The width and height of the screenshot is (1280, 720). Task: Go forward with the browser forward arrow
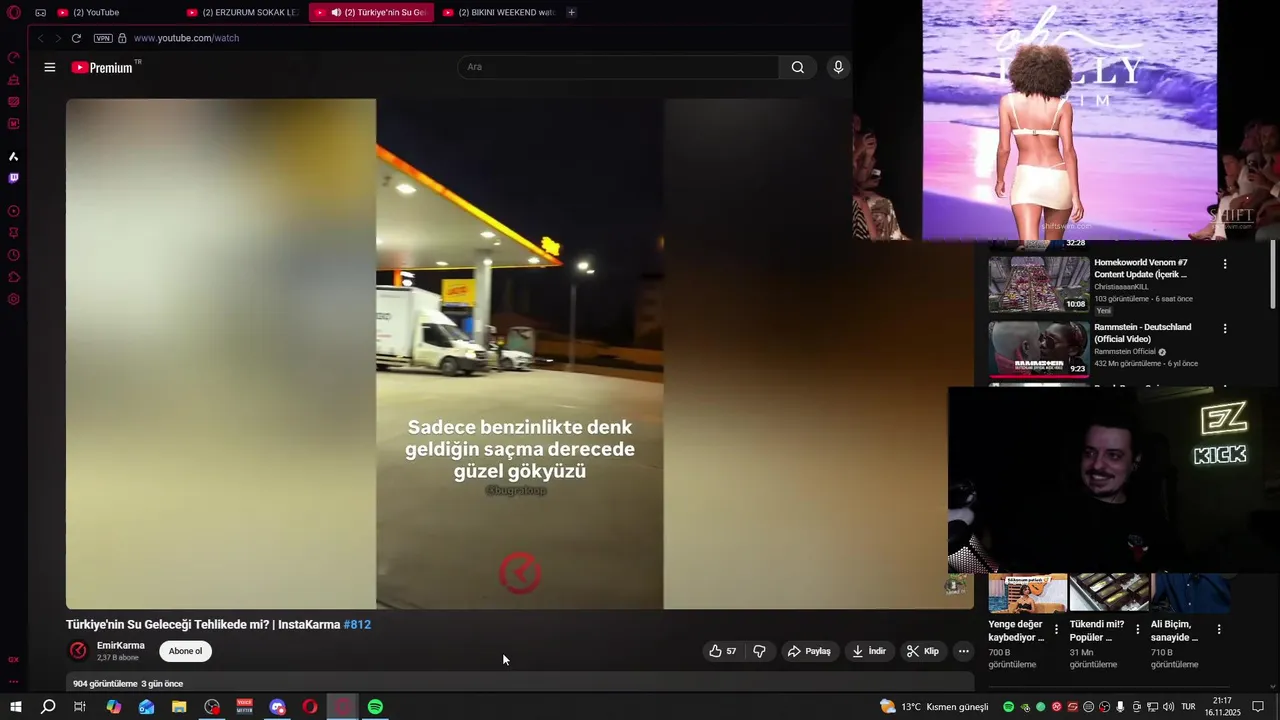tap(58, 38)
